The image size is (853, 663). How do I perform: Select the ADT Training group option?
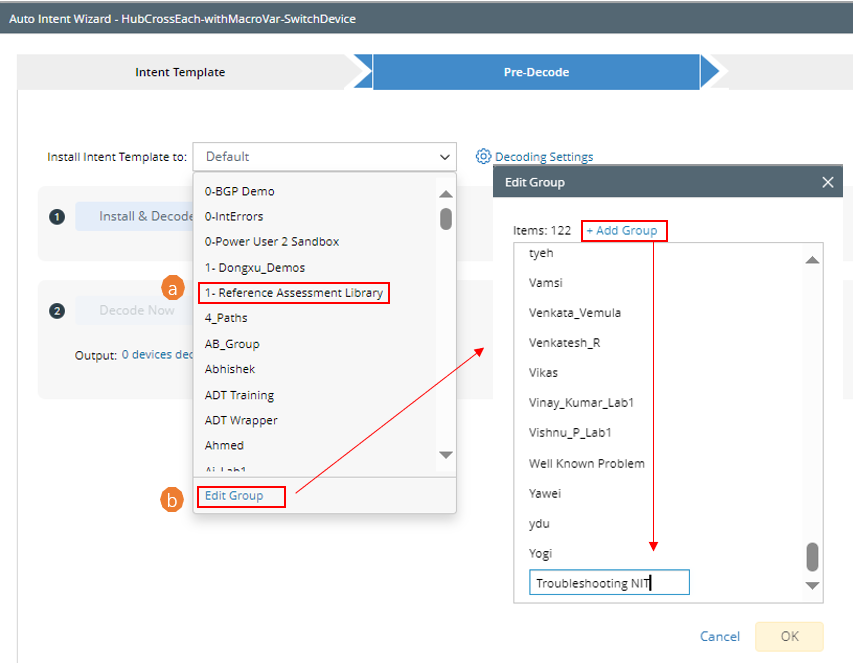tap(239, 395)
